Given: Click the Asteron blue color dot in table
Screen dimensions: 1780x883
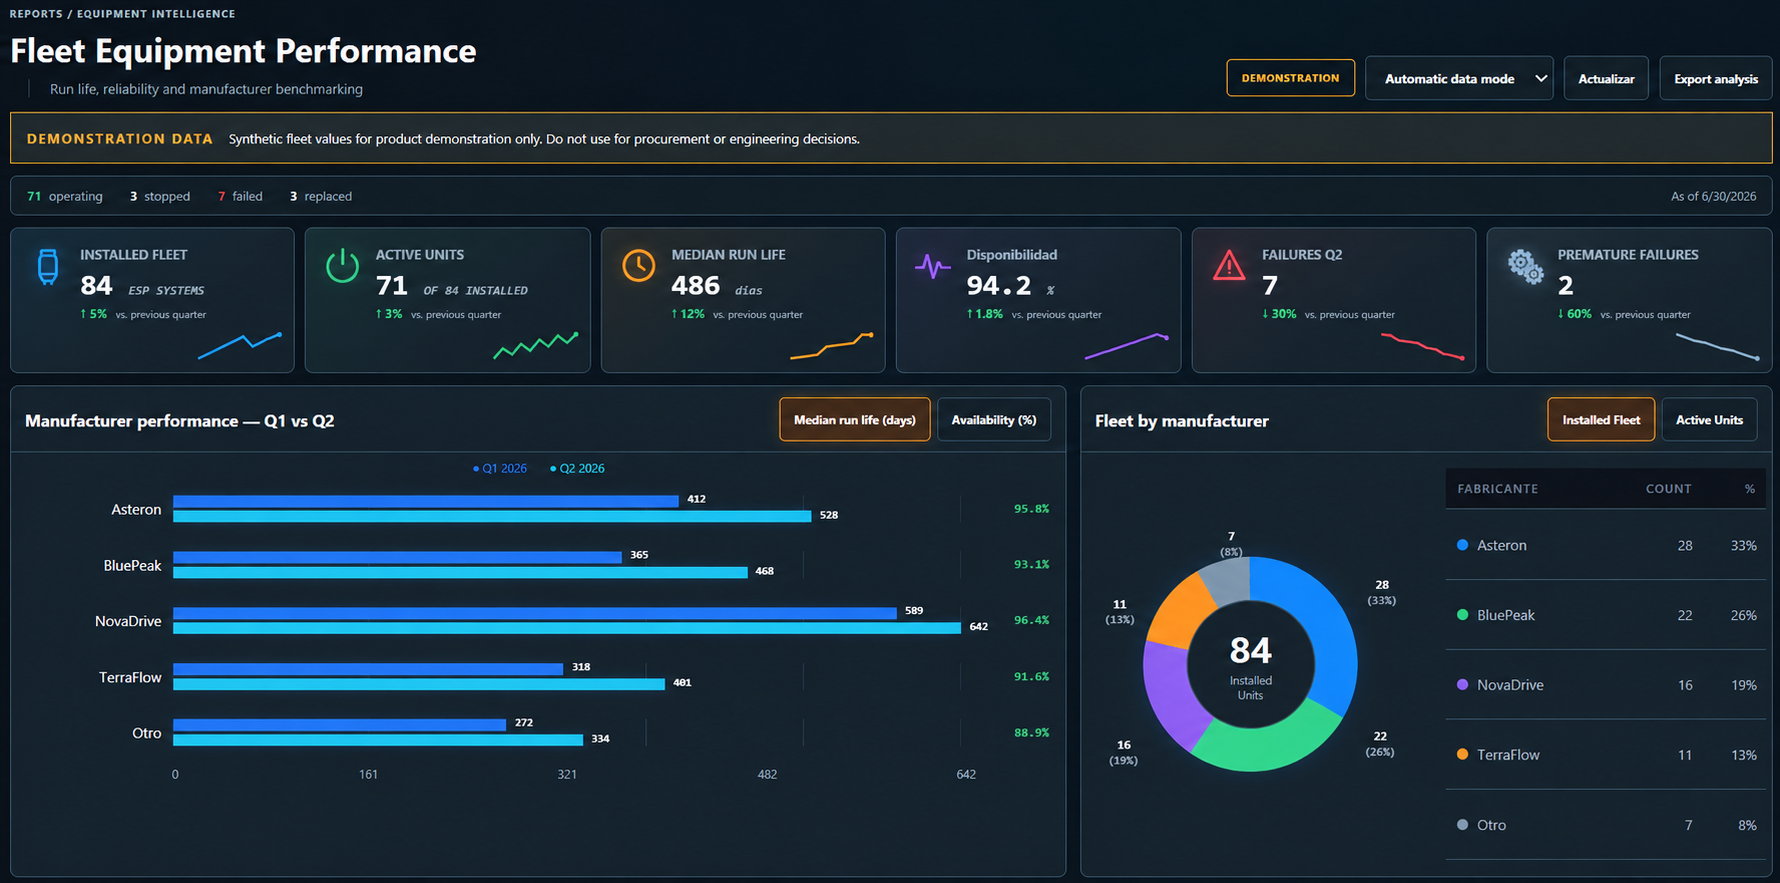Looking at the screenshot, I should [x=1462, y=545].
